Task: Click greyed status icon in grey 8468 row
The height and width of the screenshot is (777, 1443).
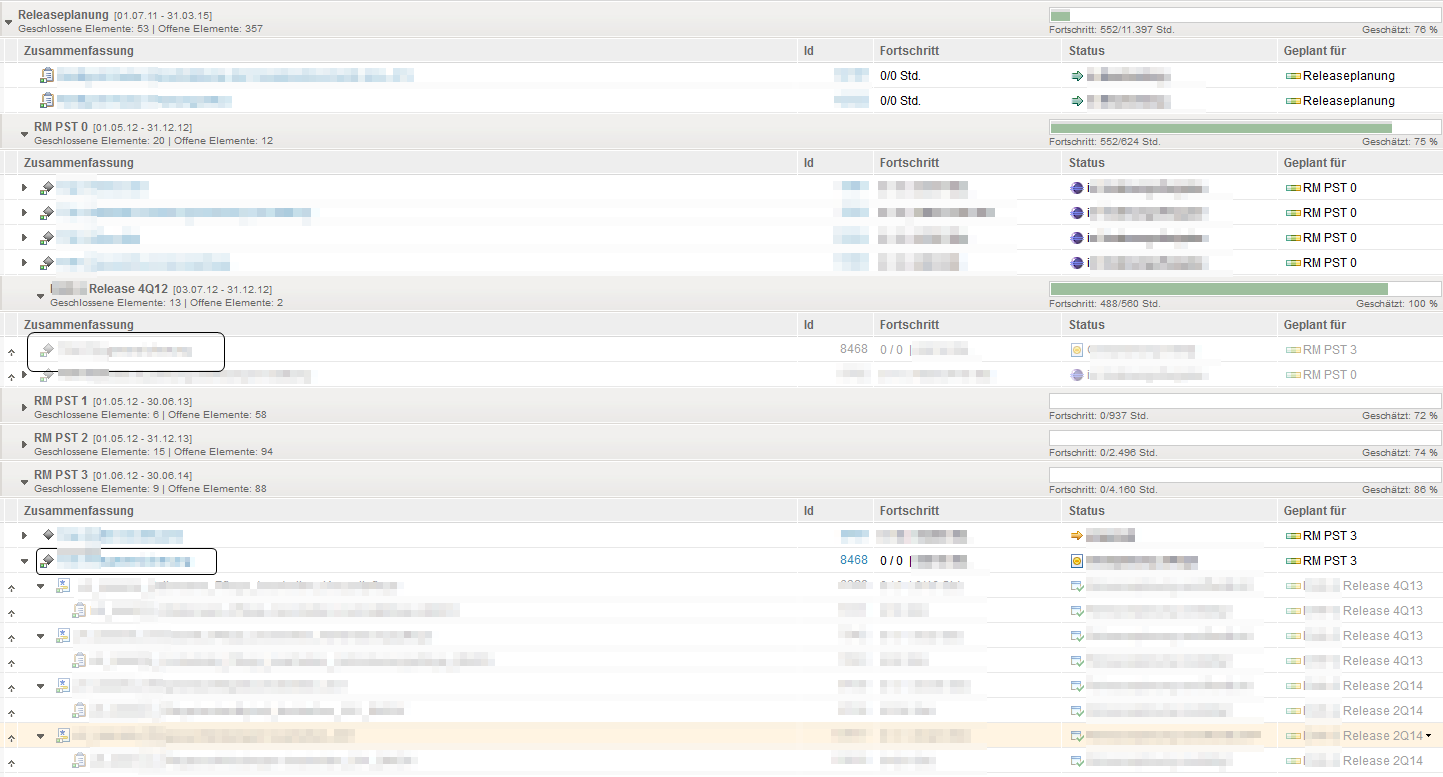Action: (1077, 350)
